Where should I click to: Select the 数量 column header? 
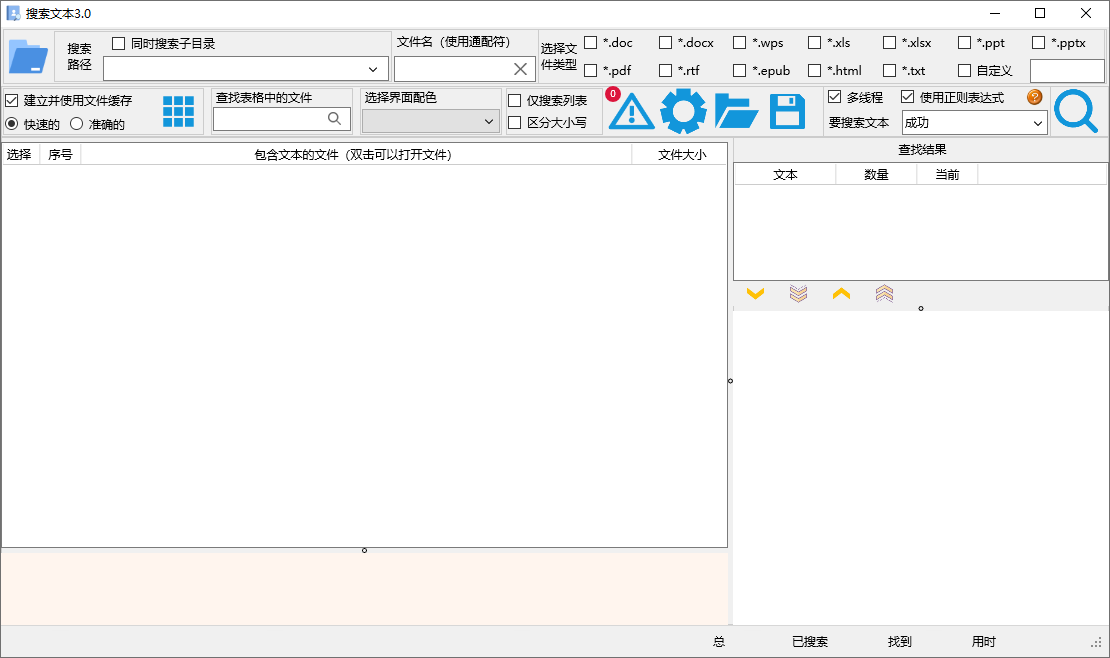(x=875, y=173)
